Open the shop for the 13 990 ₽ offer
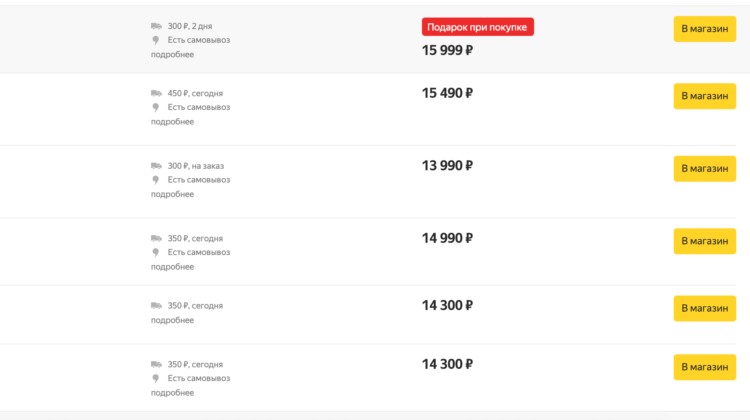 tap(705, 169)
